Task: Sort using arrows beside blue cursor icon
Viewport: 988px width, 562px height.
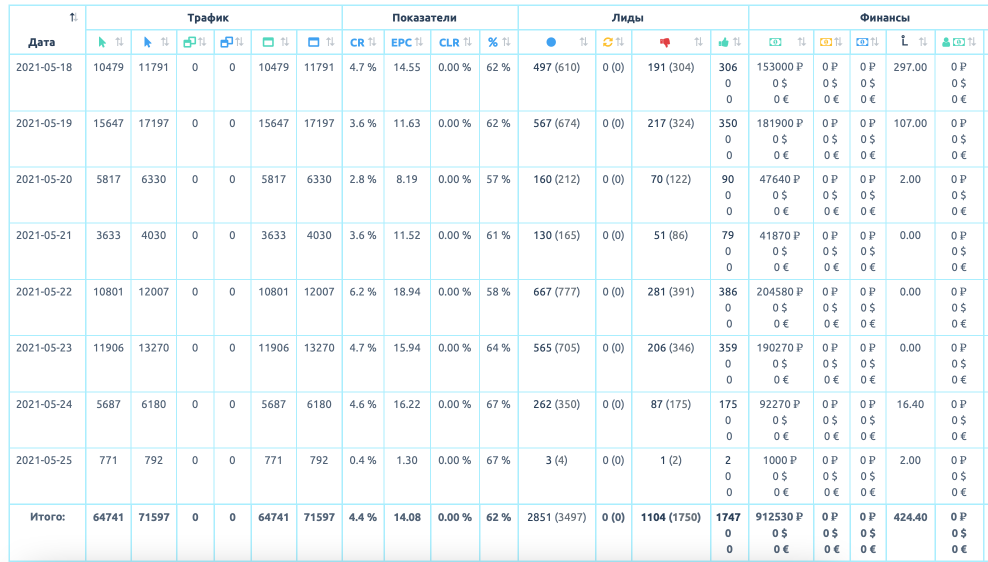Action: pos(165,42)
